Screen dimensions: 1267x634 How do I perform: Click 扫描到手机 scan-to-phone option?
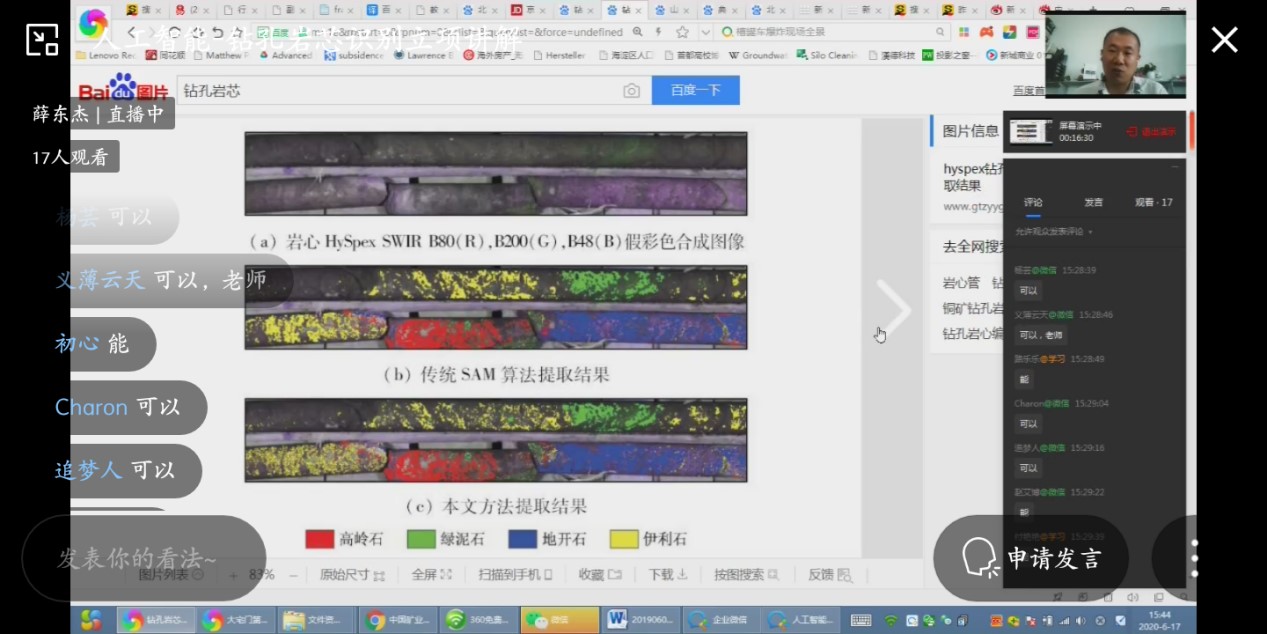[x=515, y=575]
